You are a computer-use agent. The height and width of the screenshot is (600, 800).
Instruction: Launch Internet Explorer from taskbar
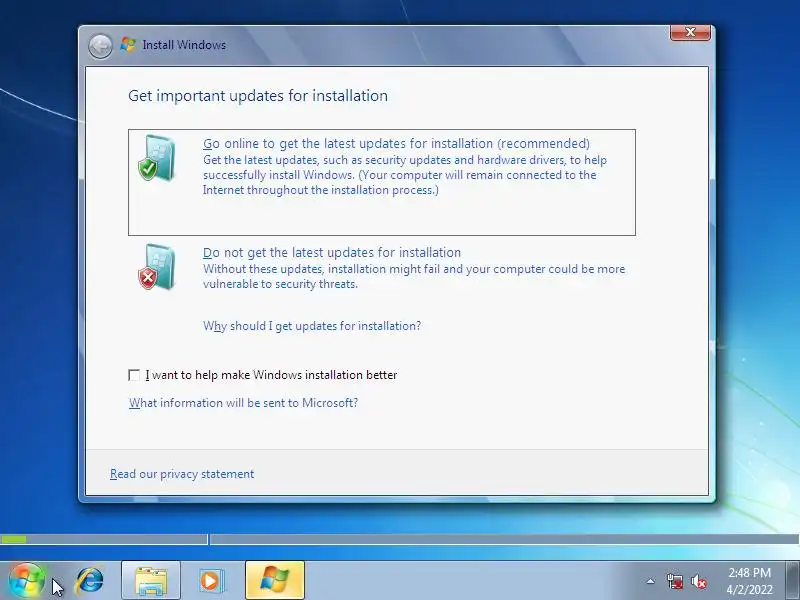point(90,581)
